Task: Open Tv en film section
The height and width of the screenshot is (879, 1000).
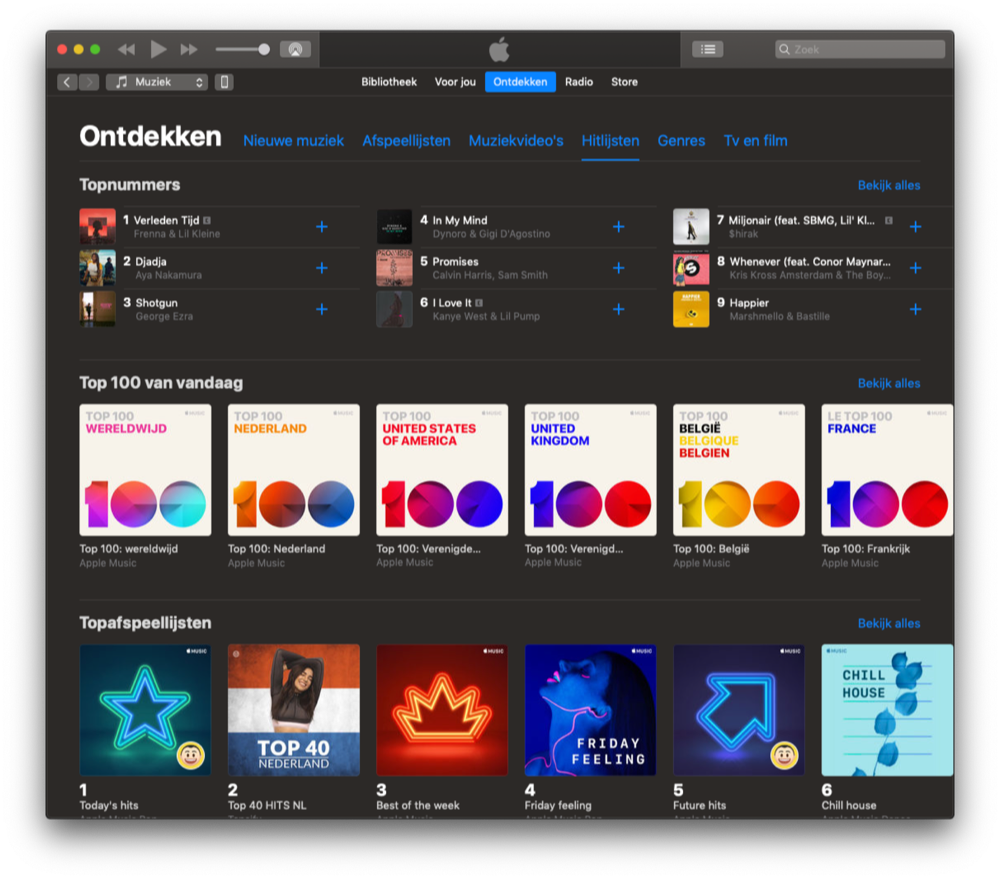Action: (755, 141)
